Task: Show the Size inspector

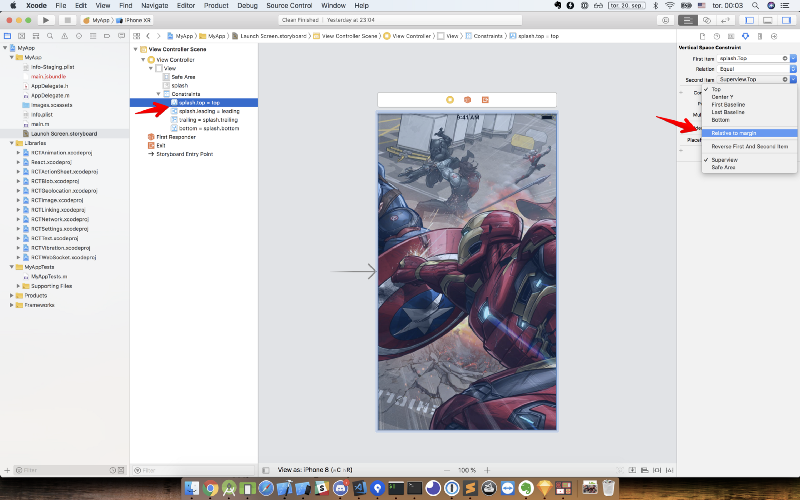Action: click(760, 36)
